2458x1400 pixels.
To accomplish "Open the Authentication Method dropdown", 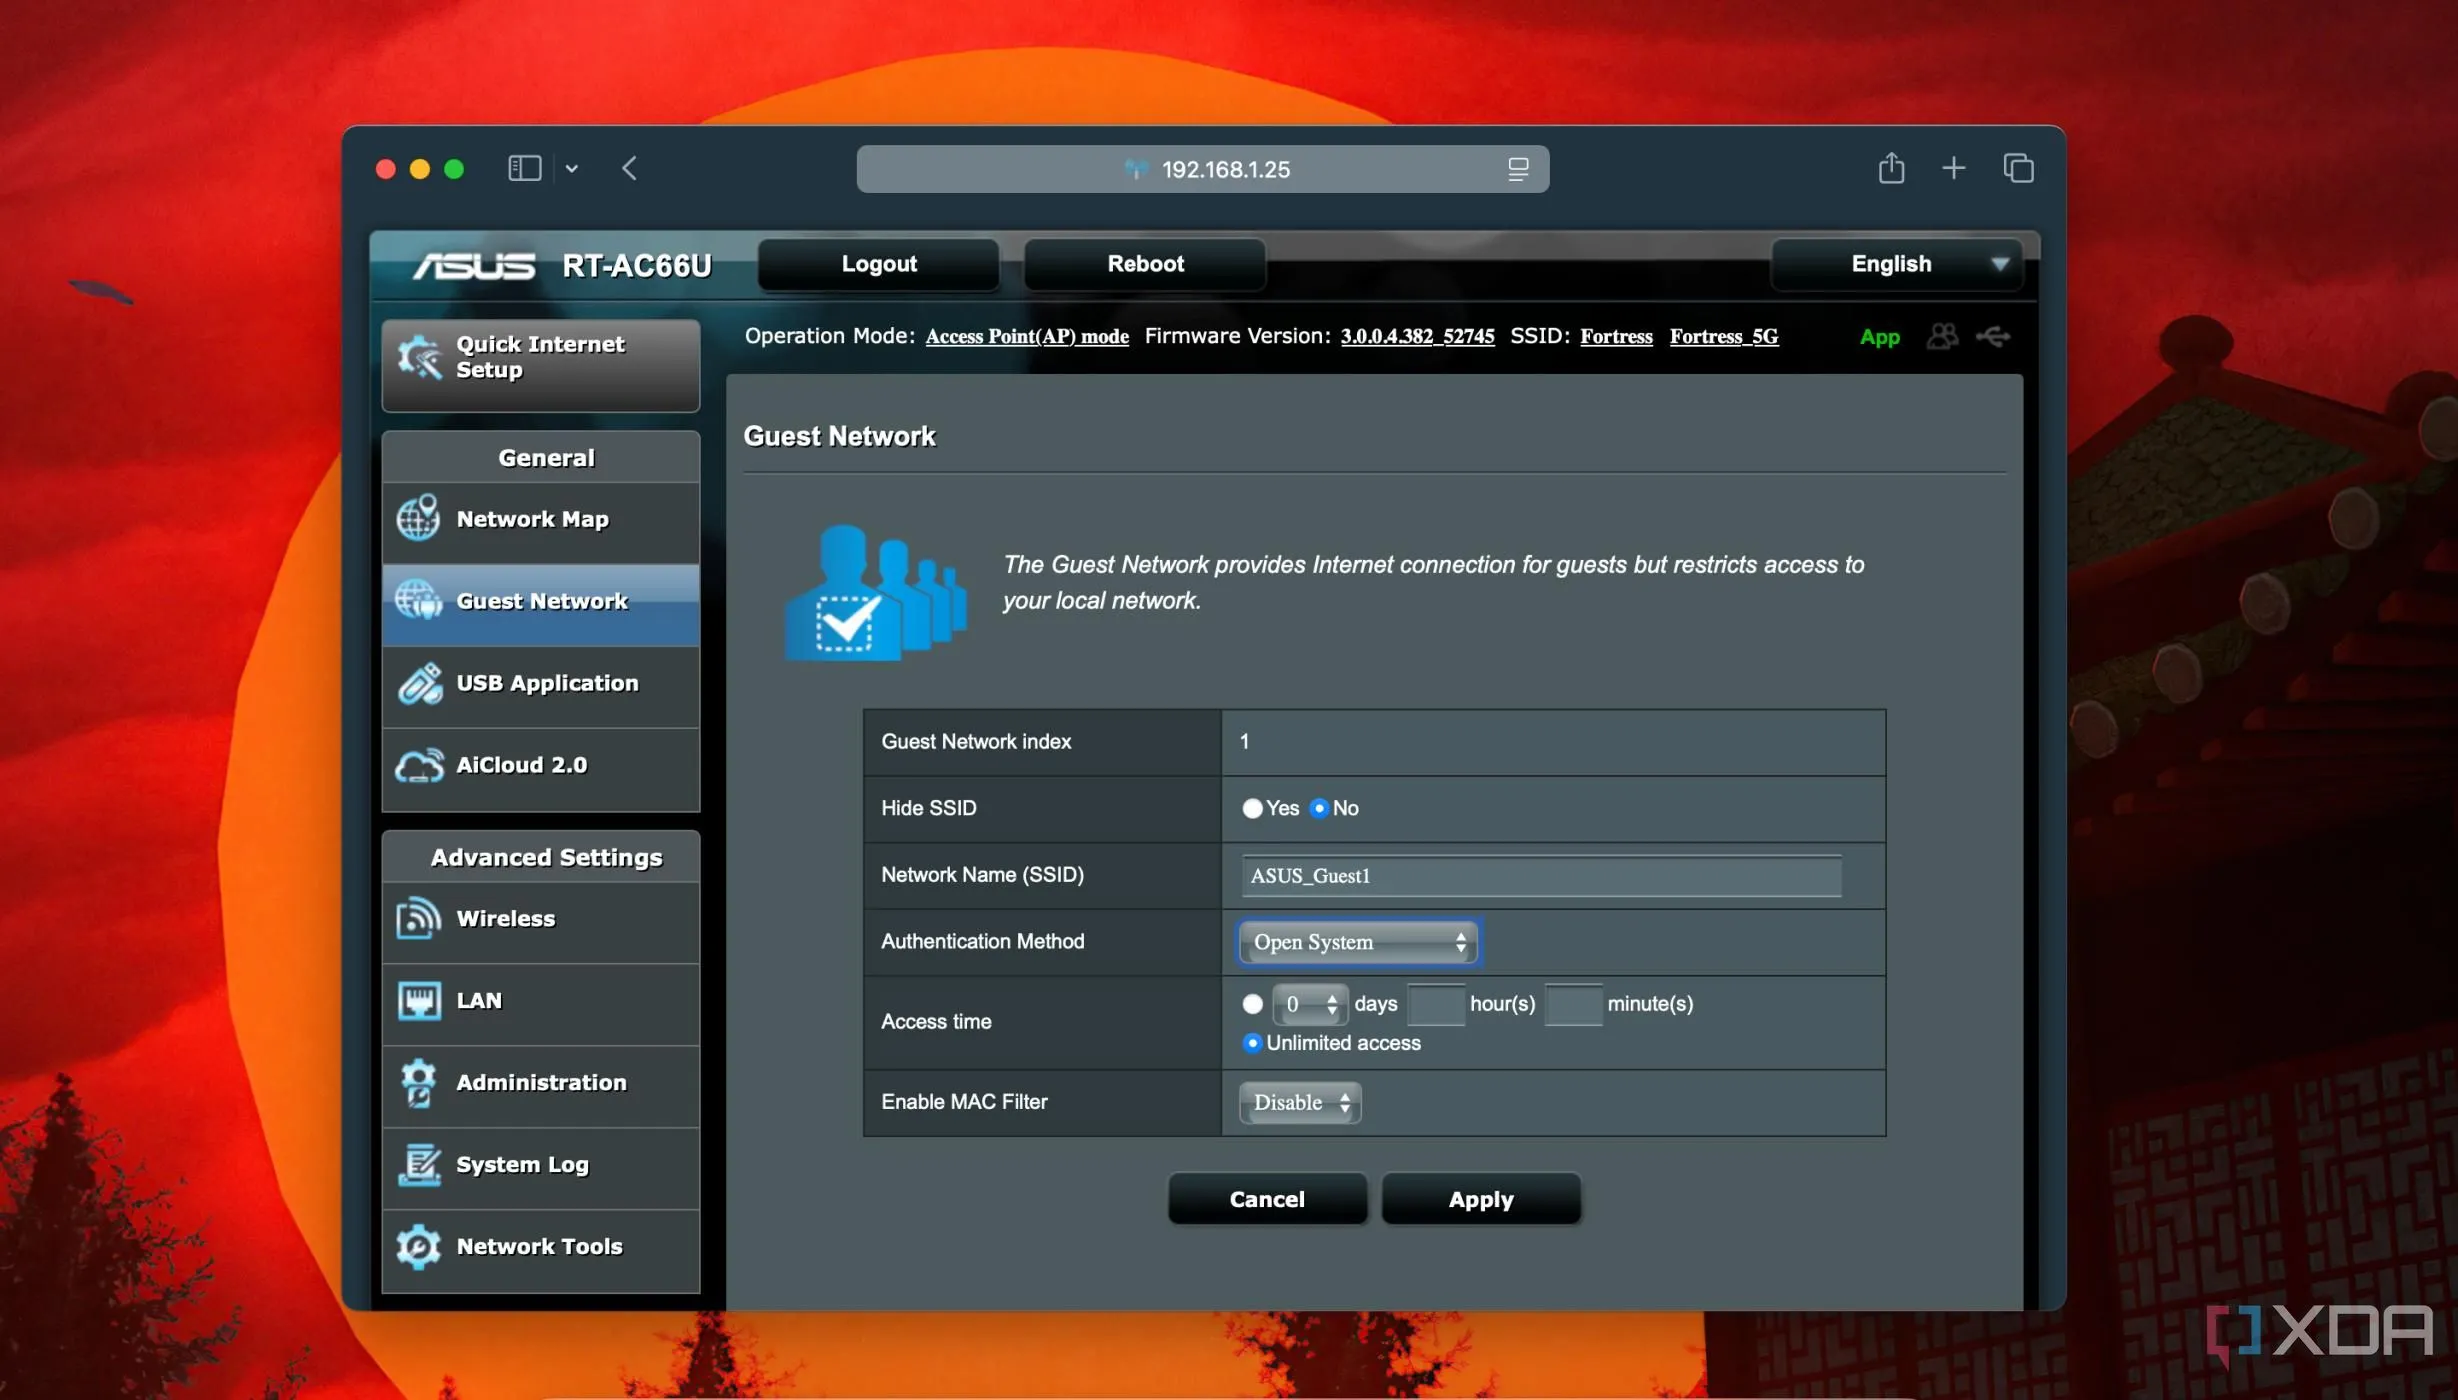I will point(1358,942).
